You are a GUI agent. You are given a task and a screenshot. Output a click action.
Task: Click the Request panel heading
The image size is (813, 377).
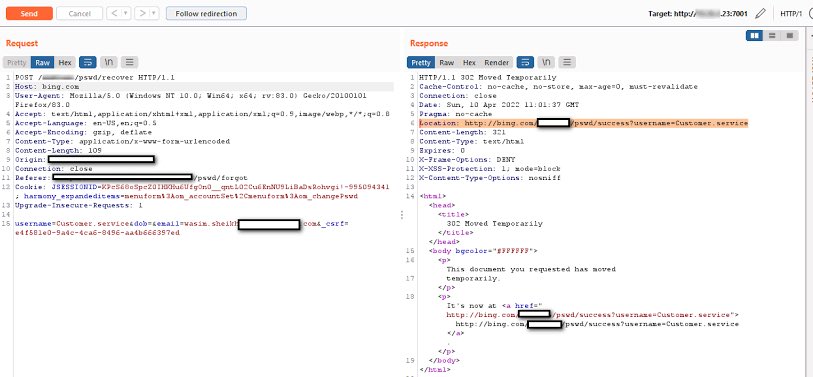click(22, 43)
